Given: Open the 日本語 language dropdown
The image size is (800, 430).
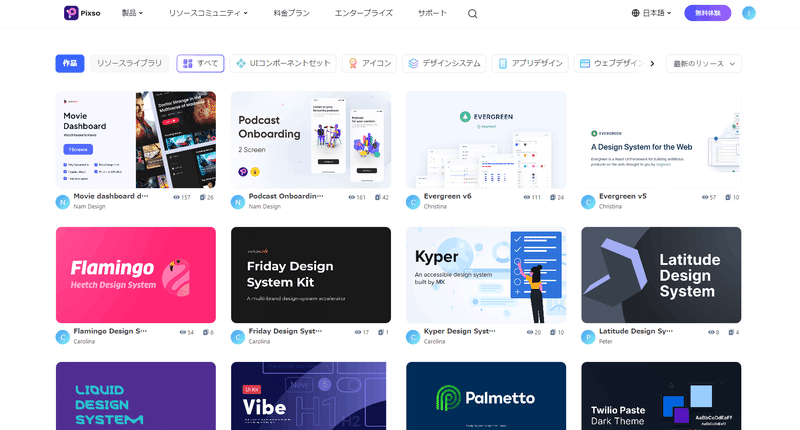Looking at the screenshot, I should [652, 13].
